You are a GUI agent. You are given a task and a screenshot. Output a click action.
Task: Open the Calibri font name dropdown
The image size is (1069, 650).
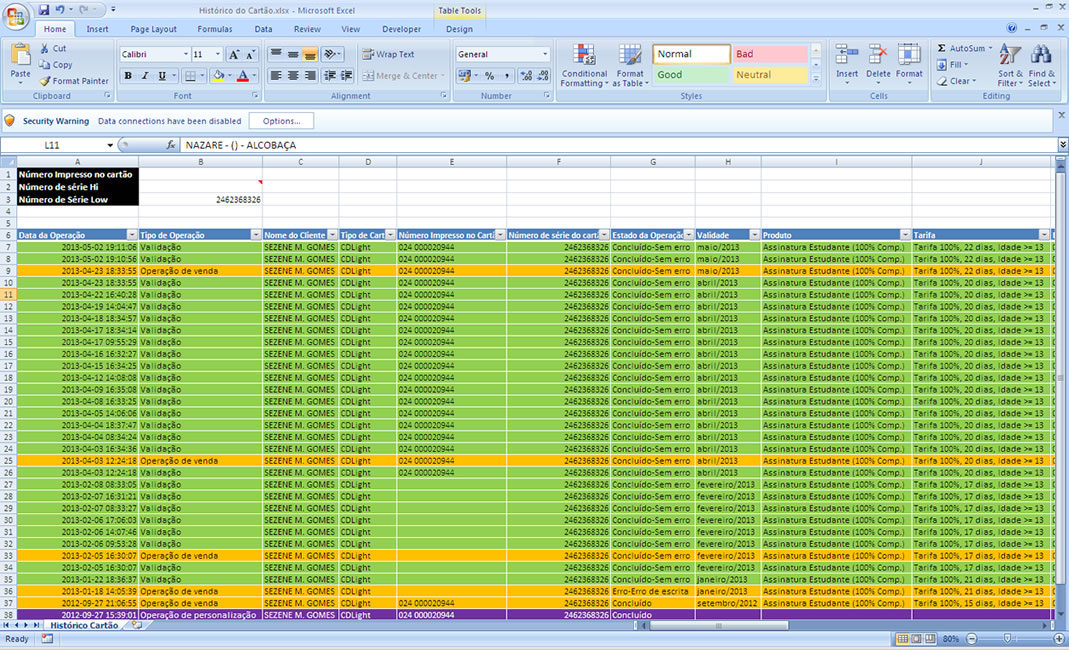tap(185, 54)
